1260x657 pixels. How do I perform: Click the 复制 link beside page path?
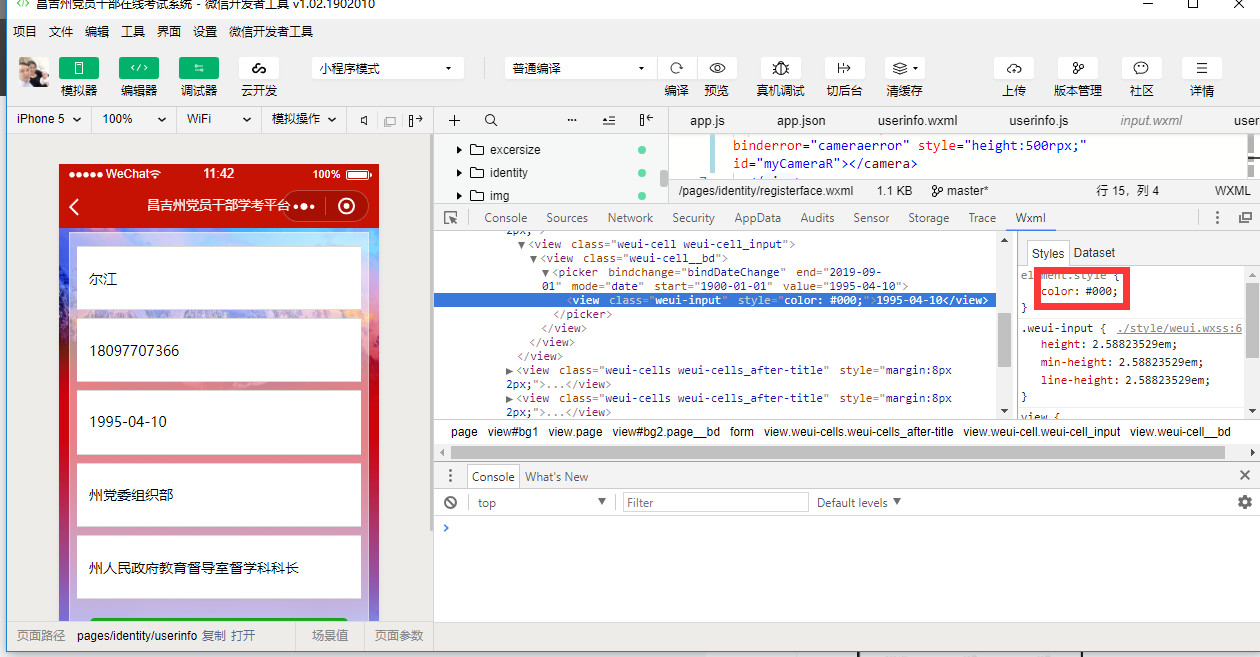(214, 636)
